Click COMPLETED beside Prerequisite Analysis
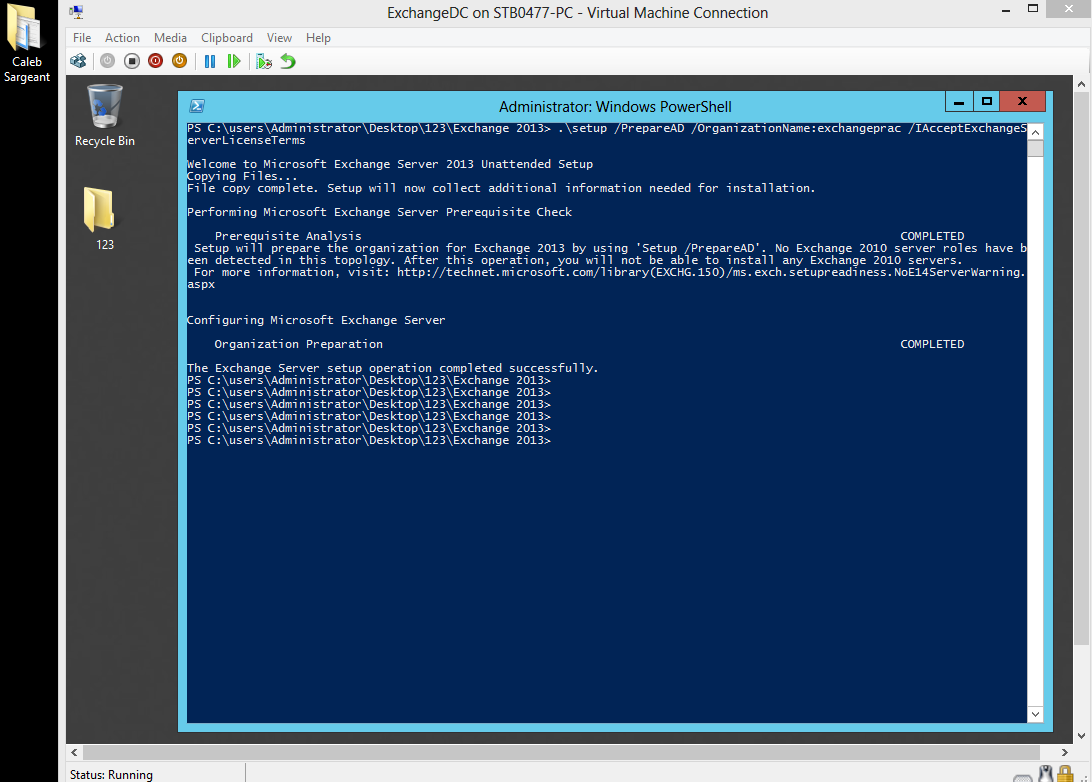Image resolution: width=1092 pixels, height=782 pixels. (932, 236)
